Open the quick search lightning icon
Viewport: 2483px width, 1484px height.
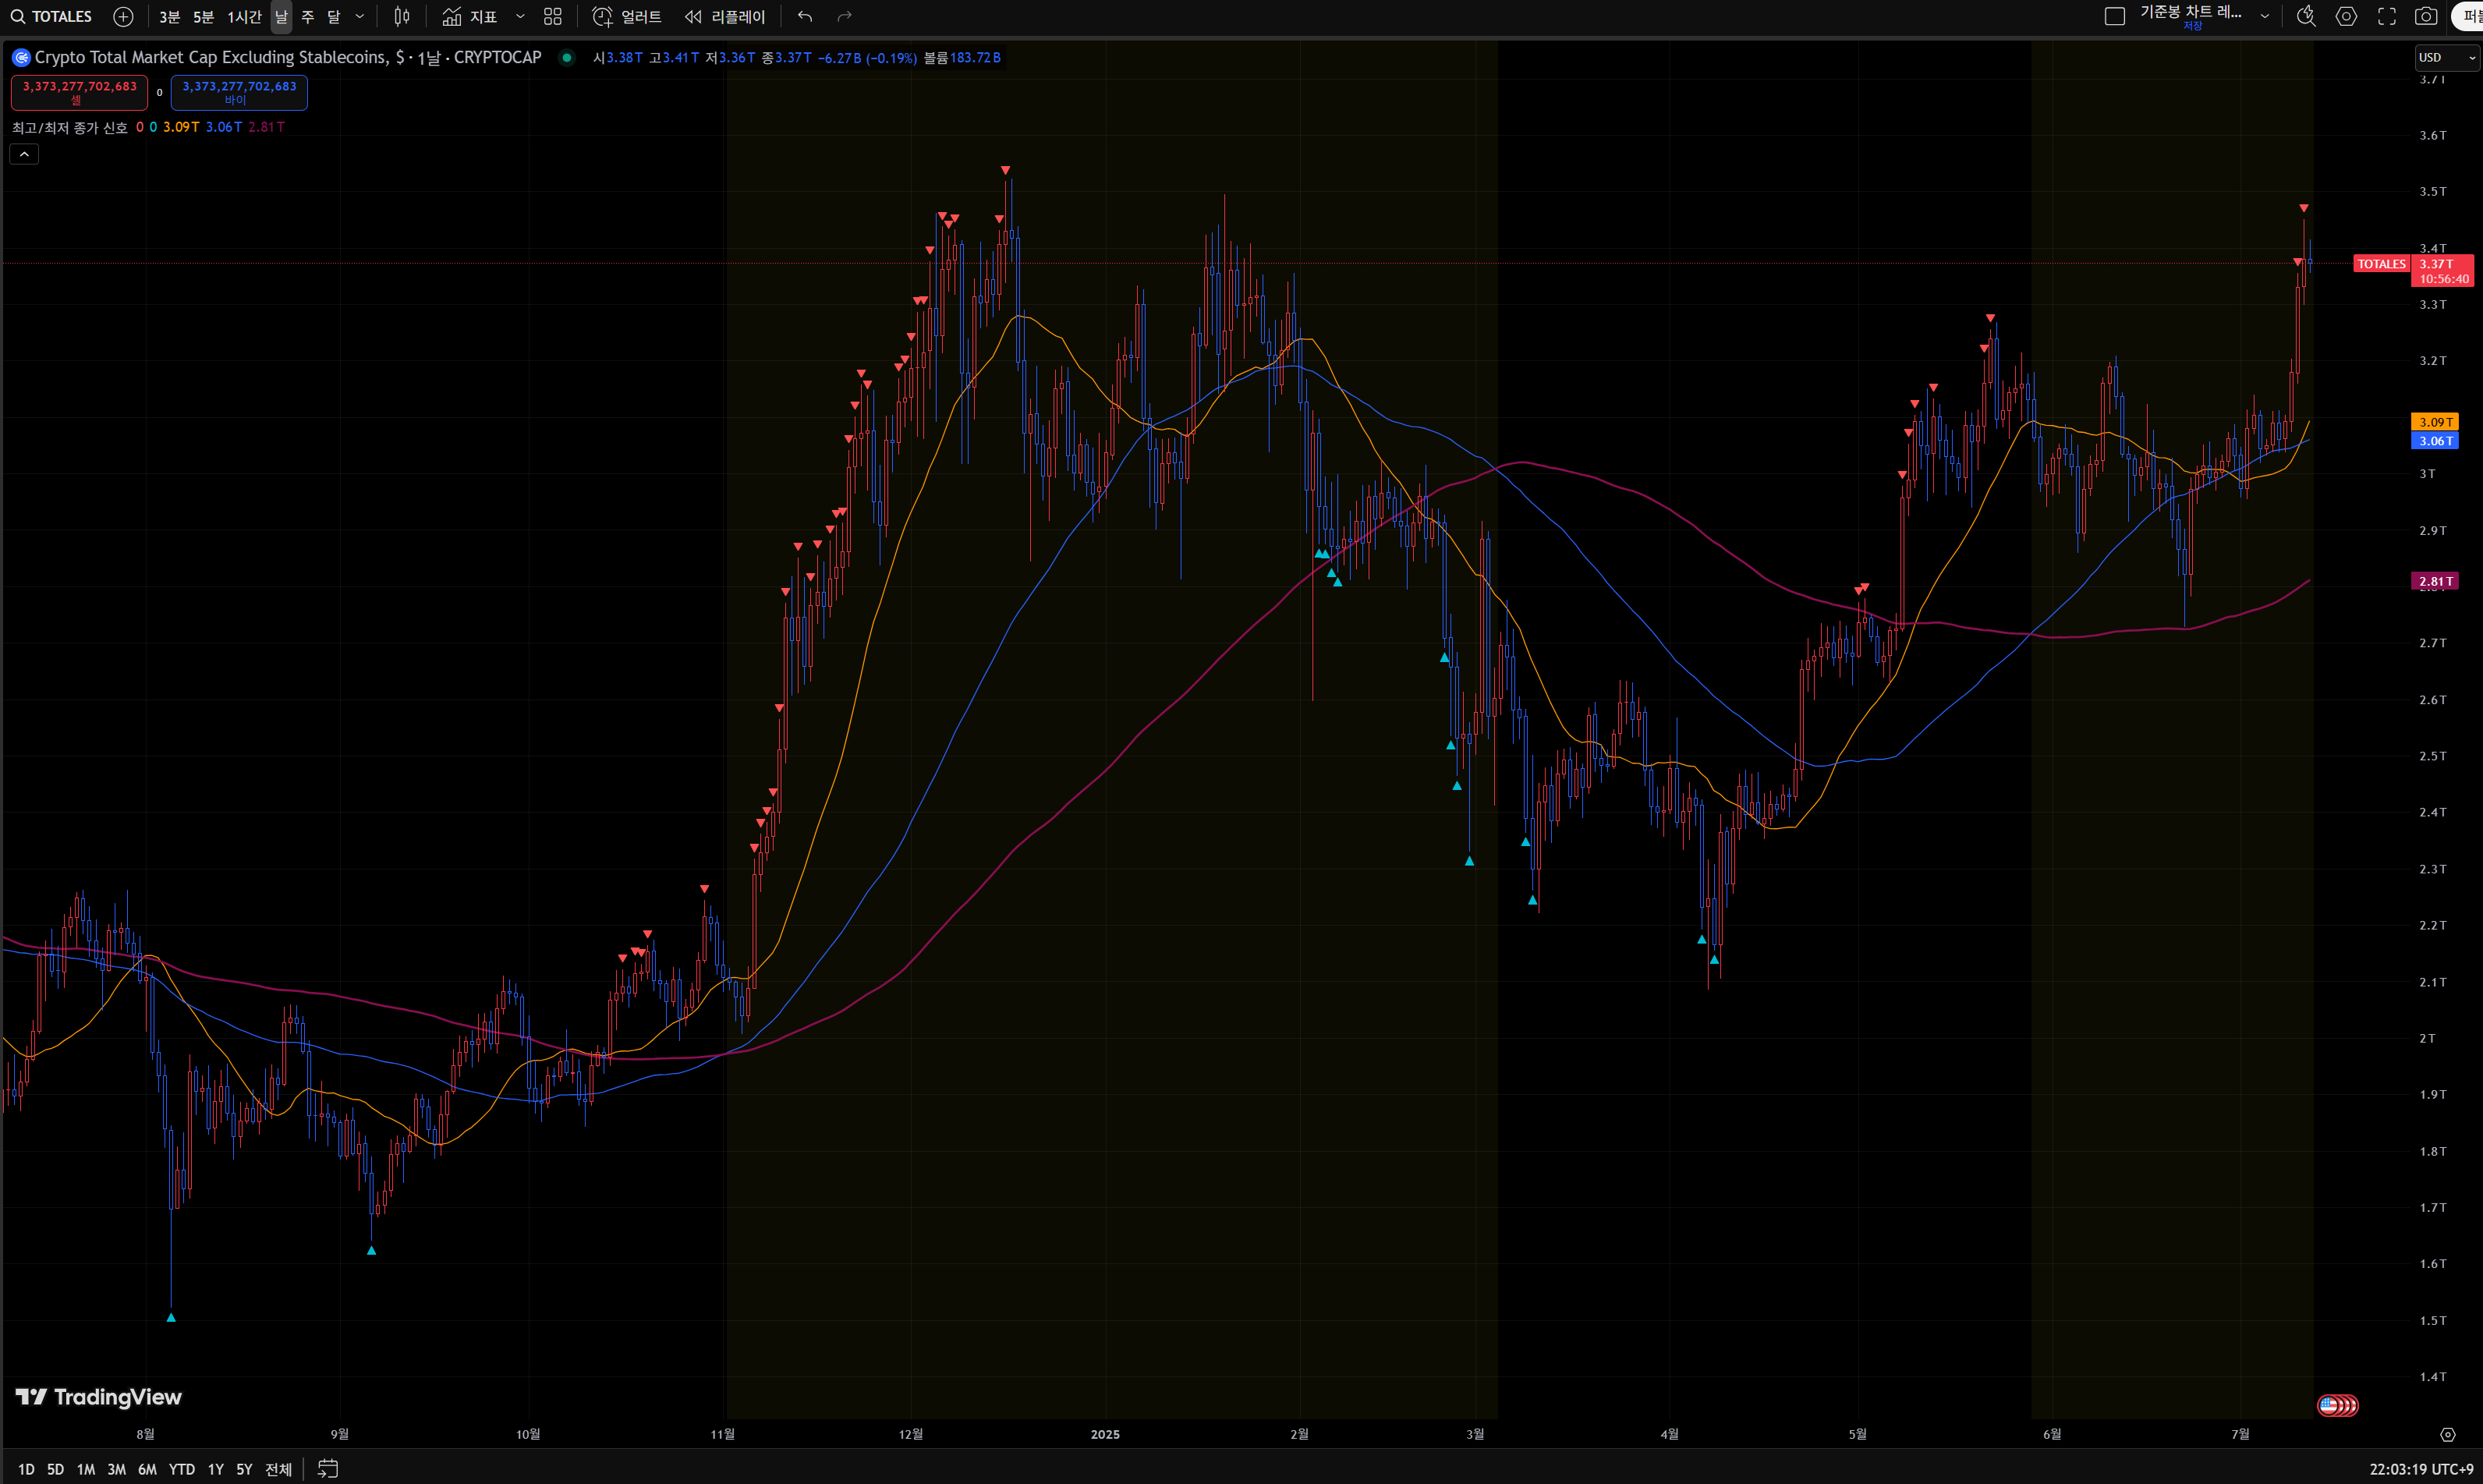coord(2306,16)
